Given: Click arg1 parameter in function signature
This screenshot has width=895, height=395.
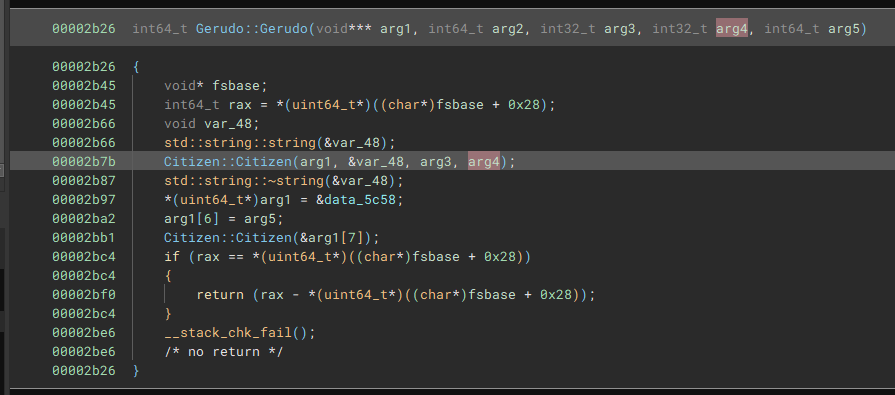Looking at the screenshot, I should pyautogui.click(x=396, y=29).
